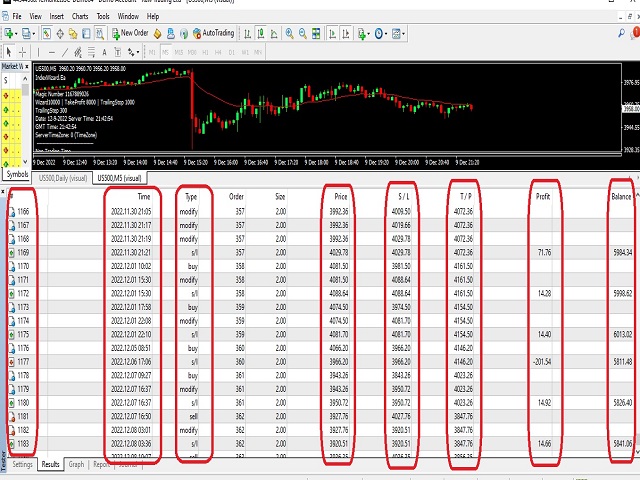Toggle the Terminal panel icon
This screenshot has width=640, height=480.
click(86, 33)
